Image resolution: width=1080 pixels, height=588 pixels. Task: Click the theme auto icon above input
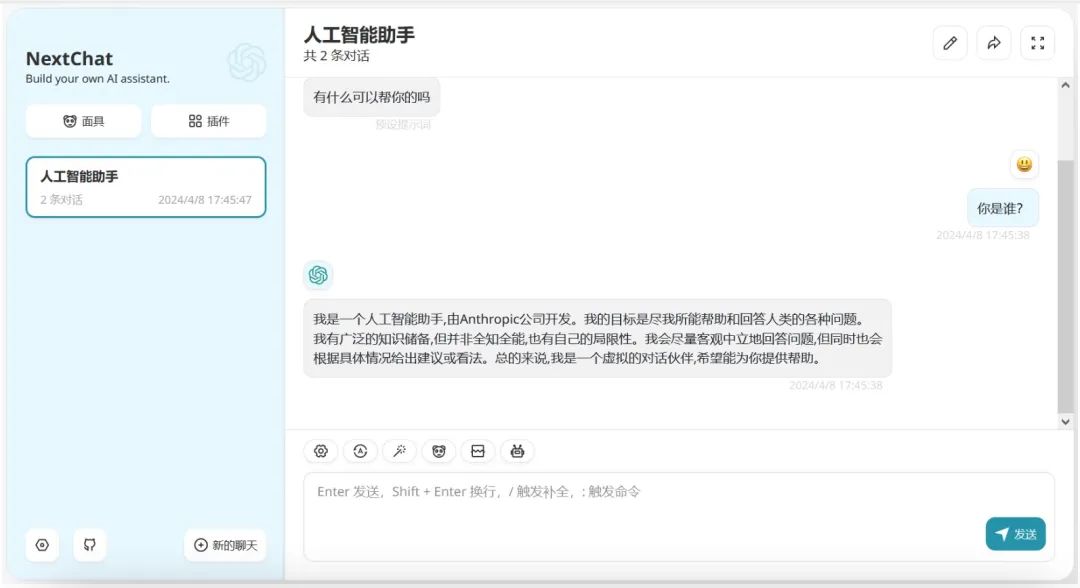(x=360, y=451)
